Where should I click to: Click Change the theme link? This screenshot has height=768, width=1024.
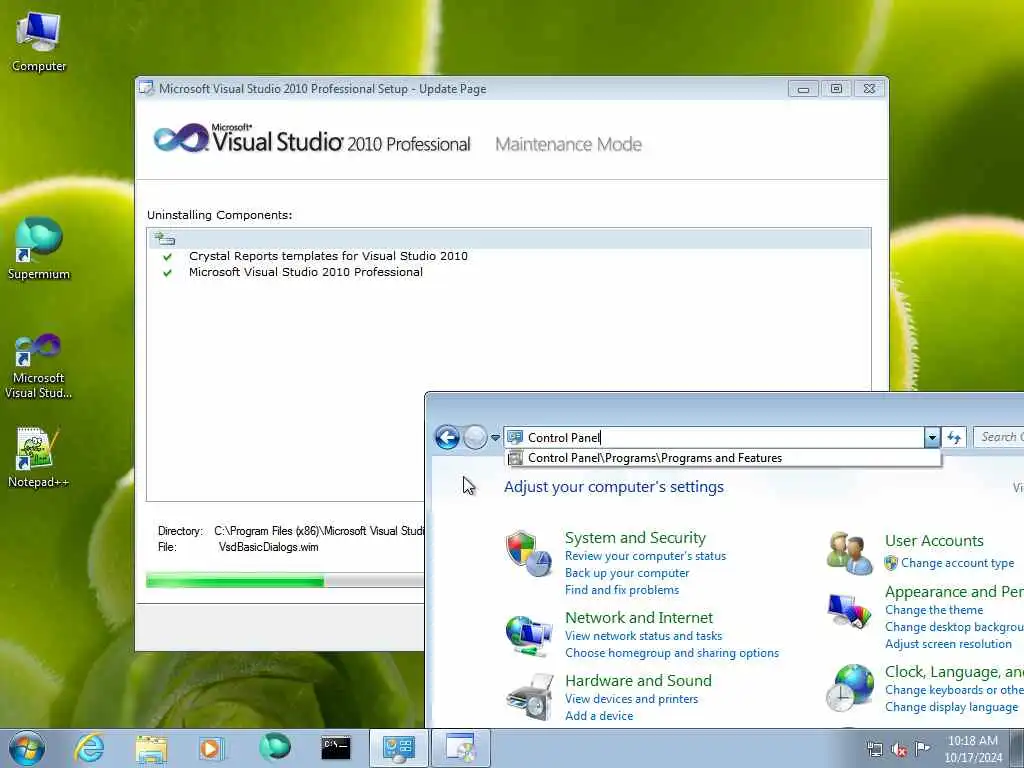pyautogui.click(x=934, y=610)
